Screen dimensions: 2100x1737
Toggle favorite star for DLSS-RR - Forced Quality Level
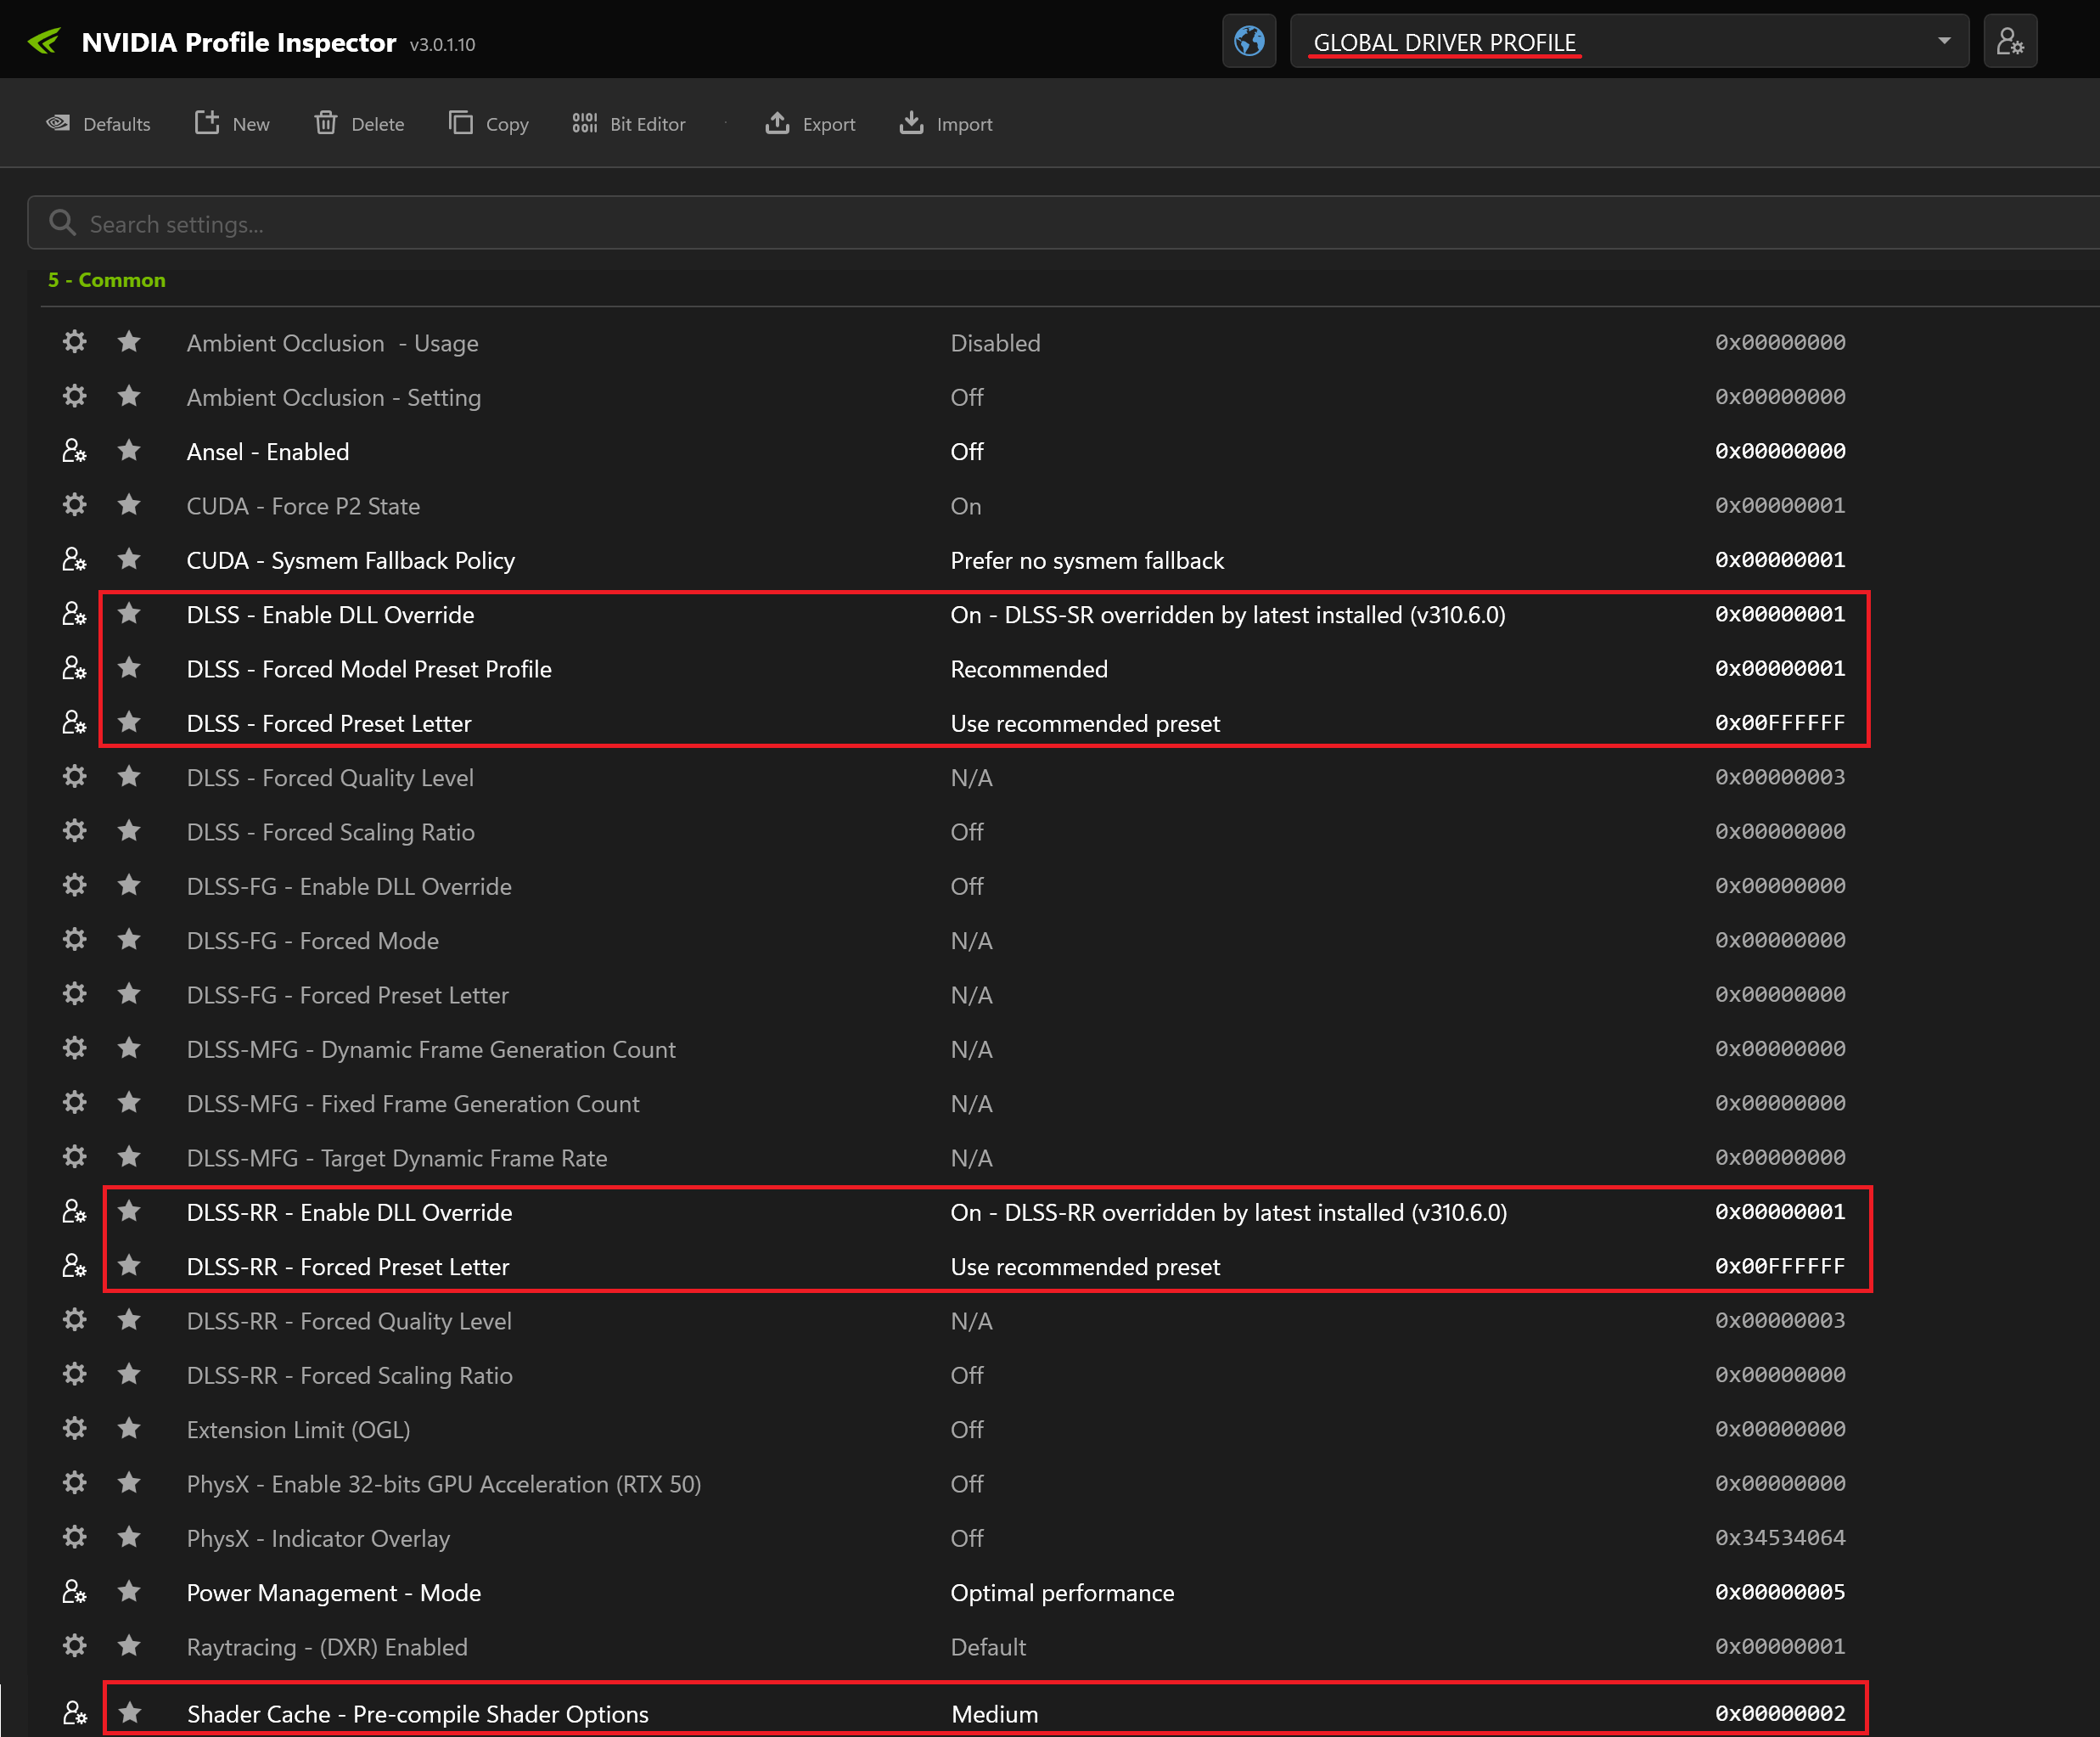pos(129,1320)
